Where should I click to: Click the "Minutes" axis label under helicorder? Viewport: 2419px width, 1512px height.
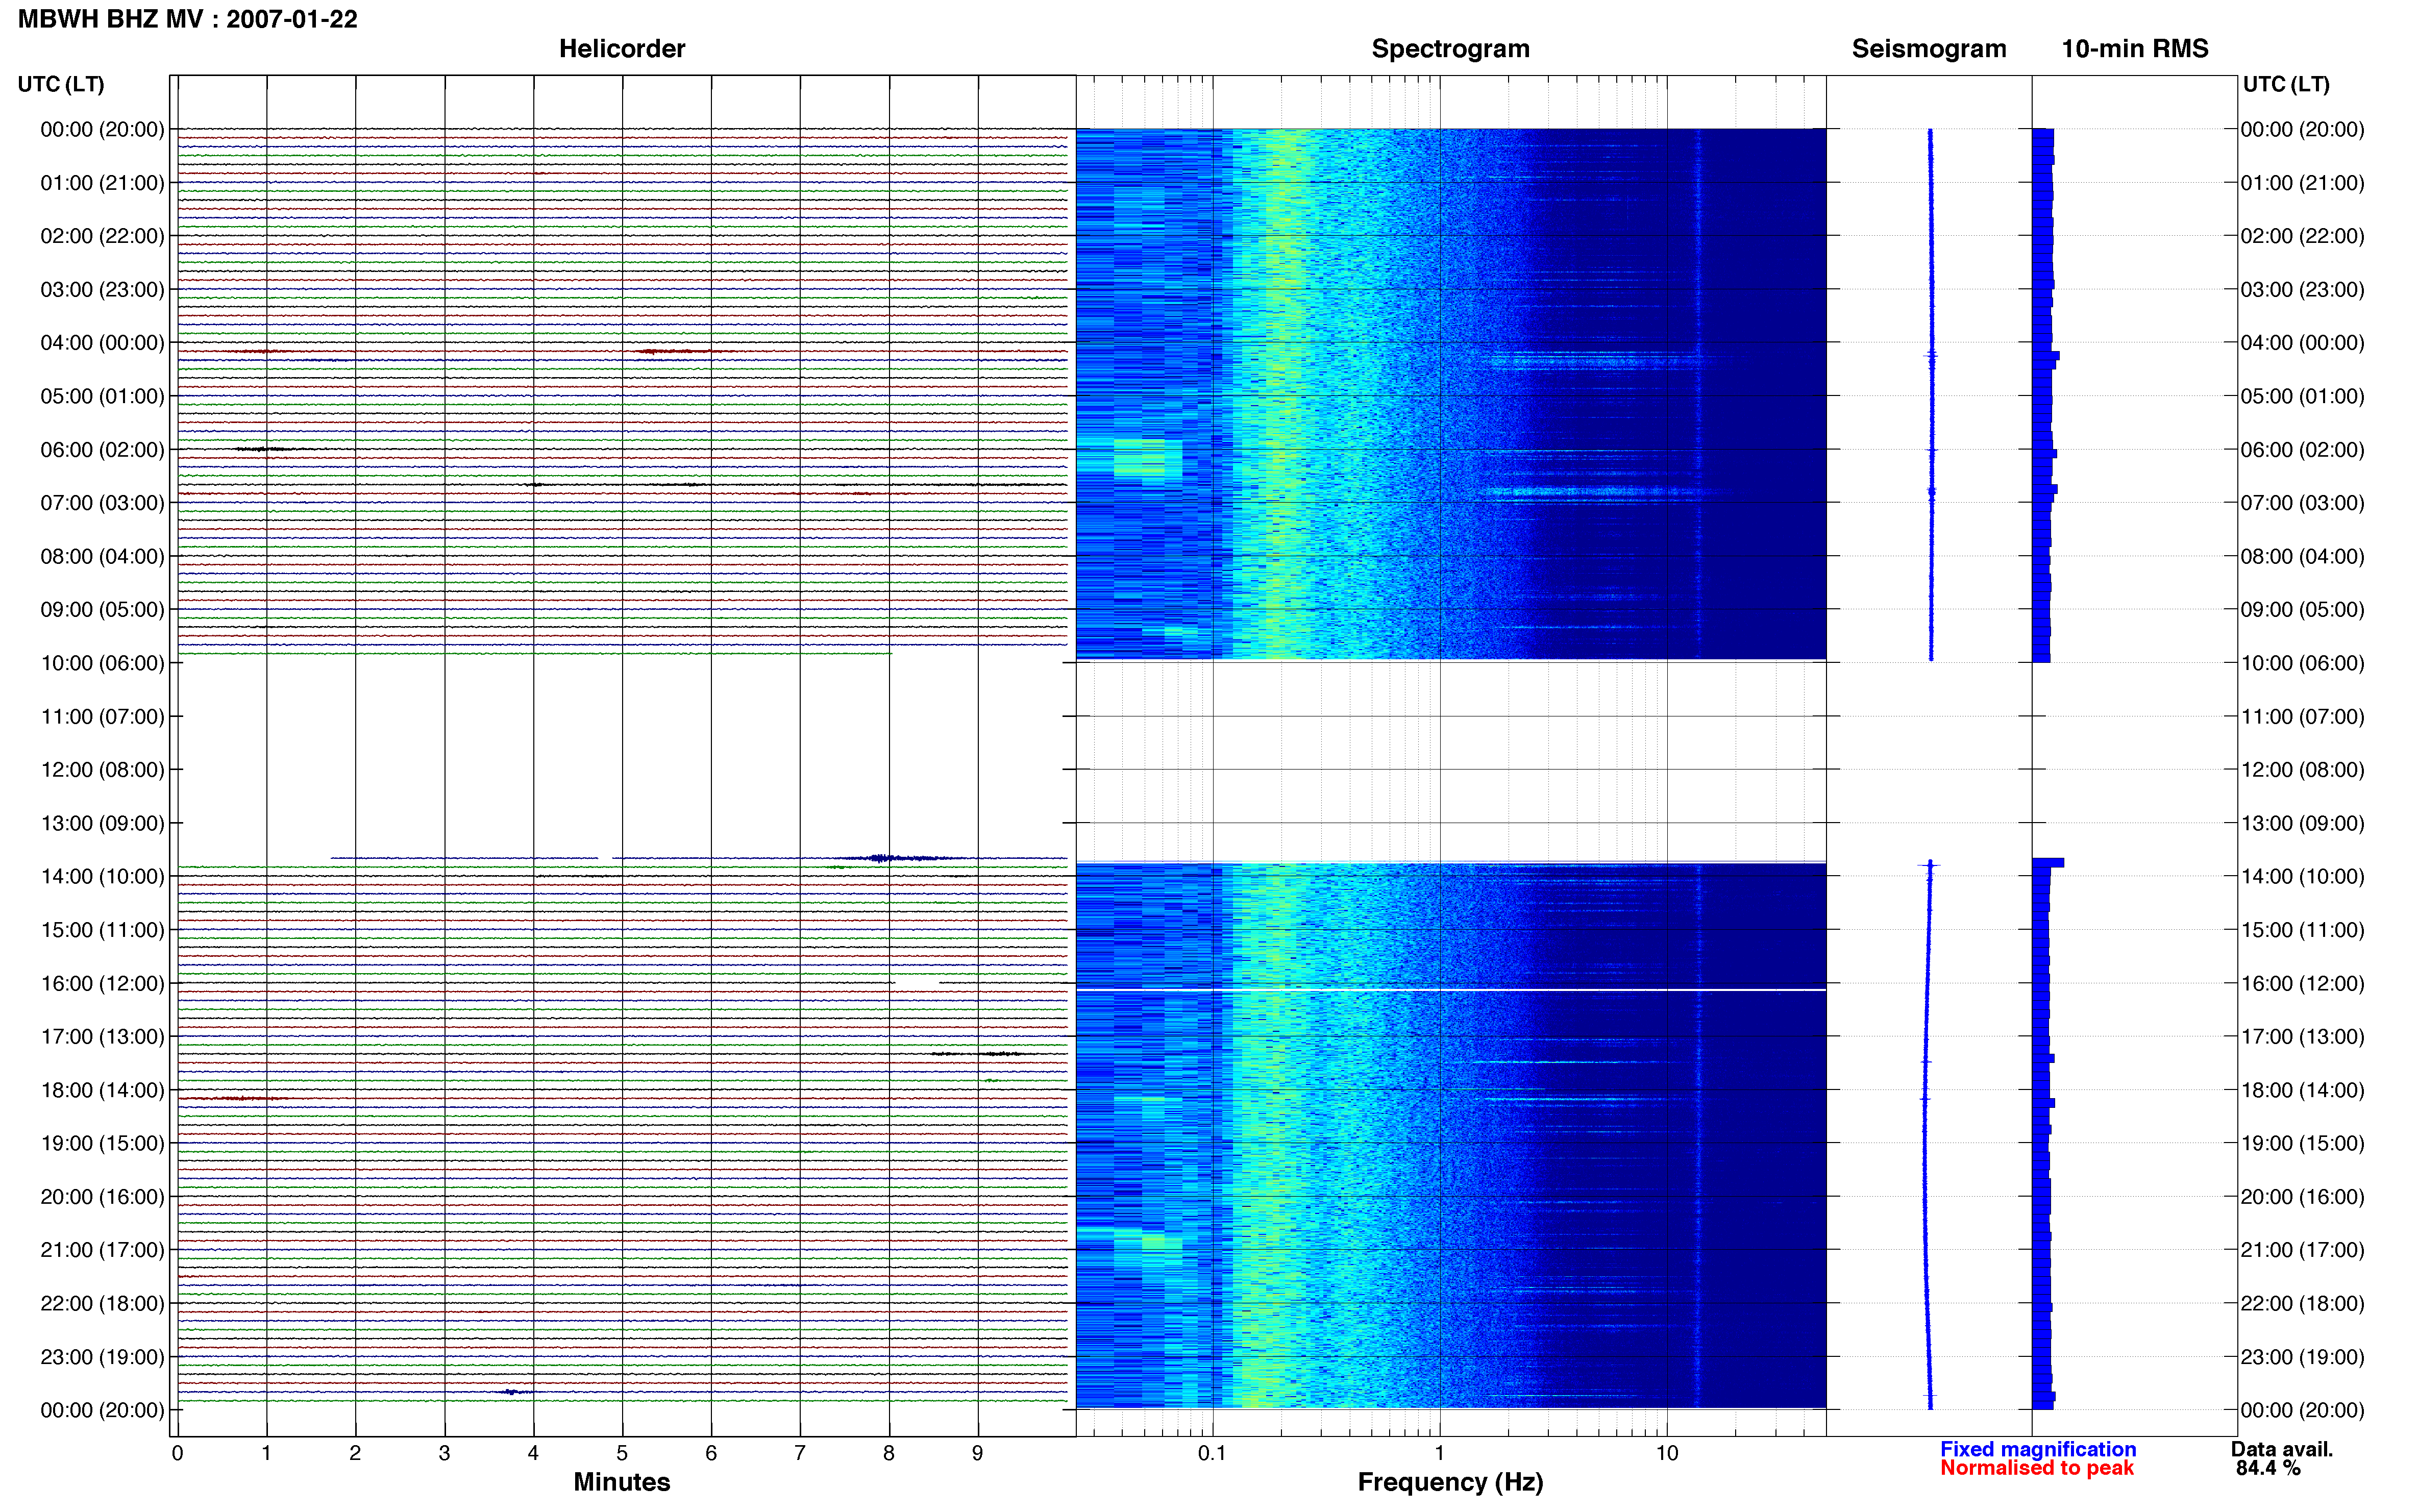pos(622,1481)
